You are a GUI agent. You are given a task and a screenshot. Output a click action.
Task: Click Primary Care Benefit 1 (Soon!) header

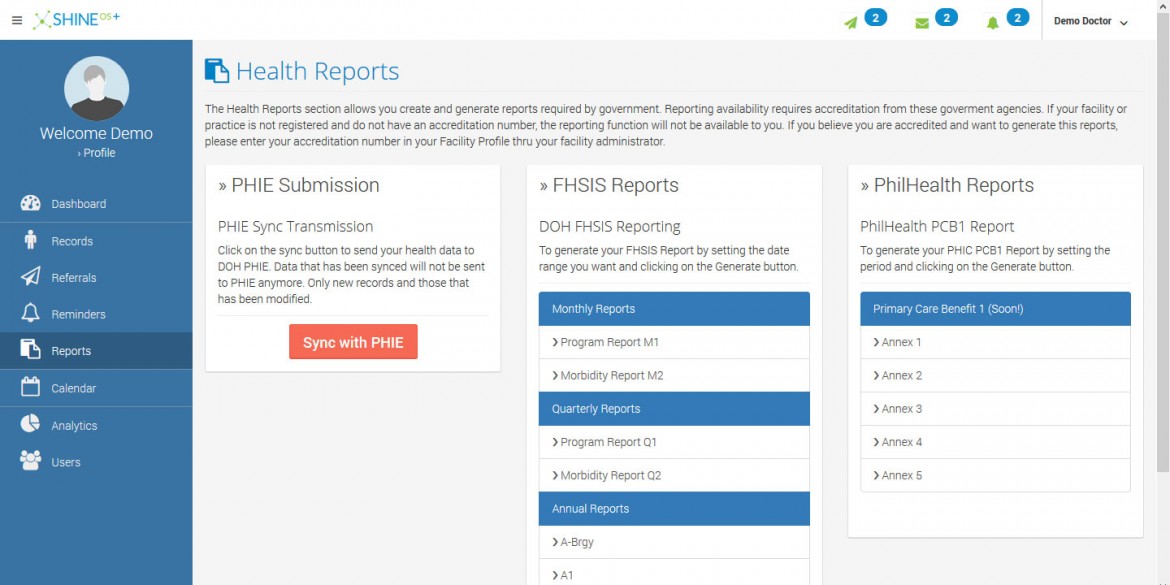(995, 309)
